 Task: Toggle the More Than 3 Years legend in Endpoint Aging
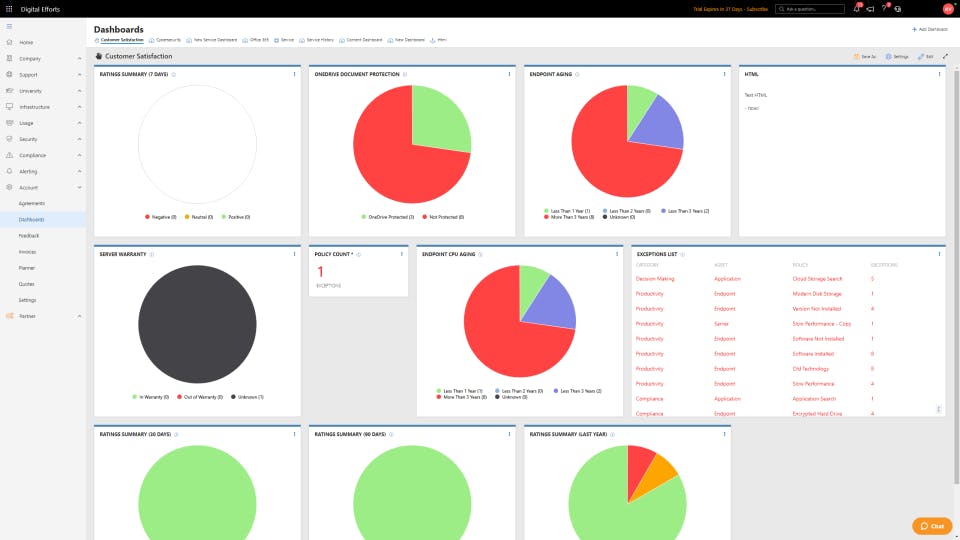pyautogui.click(x=569, y=217)
